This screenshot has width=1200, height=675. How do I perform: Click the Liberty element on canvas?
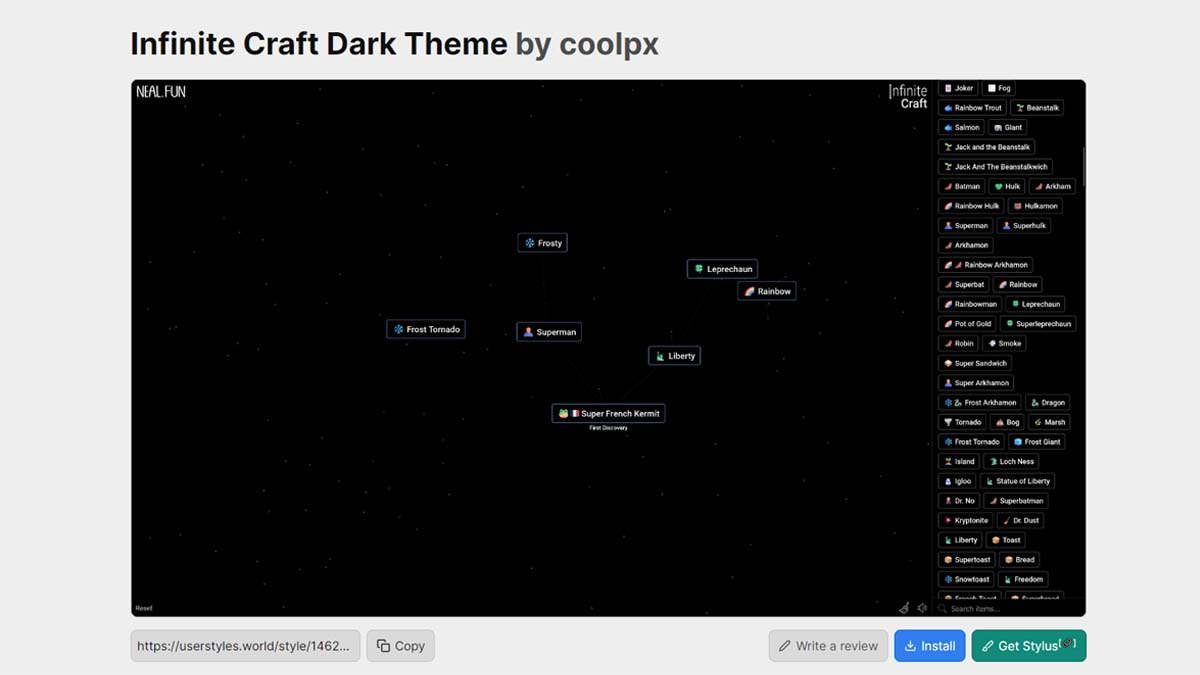(x=675, y=356)
